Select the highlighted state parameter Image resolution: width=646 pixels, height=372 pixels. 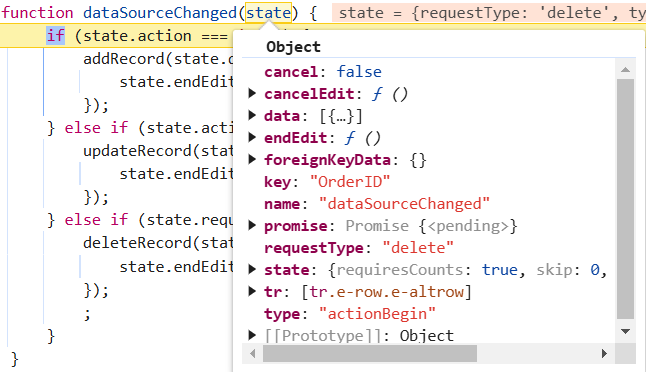click(x=269, y=13)
